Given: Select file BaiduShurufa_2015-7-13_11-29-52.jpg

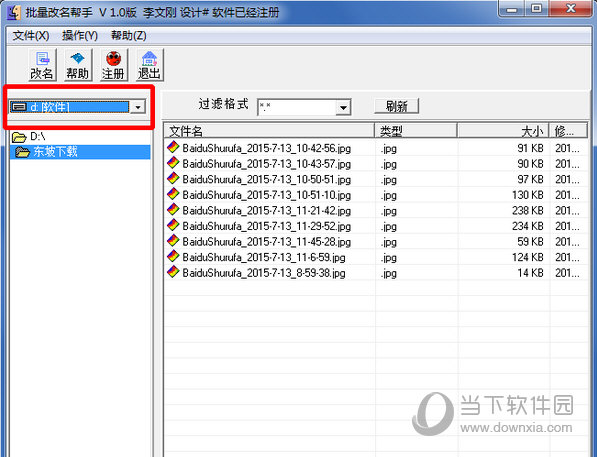Looking at the screenshot, I should [267, 226].
